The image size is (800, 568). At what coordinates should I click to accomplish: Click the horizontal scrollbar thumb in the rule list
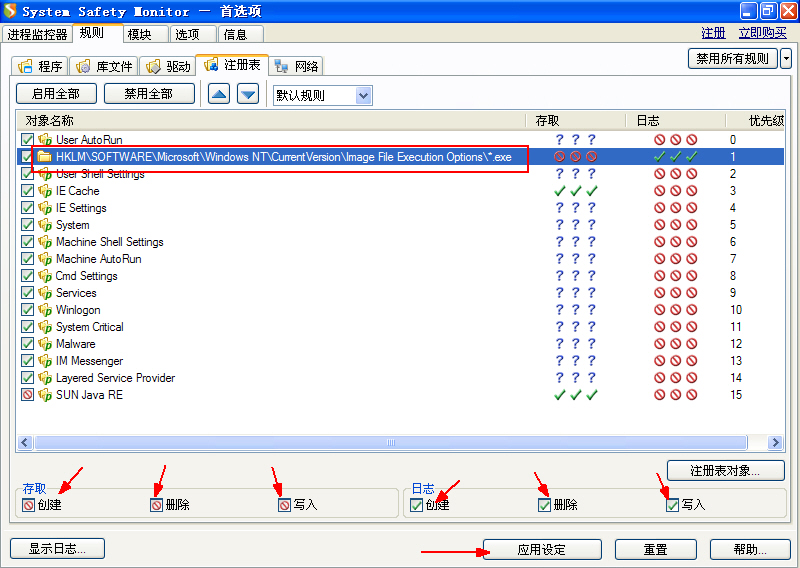pos(391,442)
